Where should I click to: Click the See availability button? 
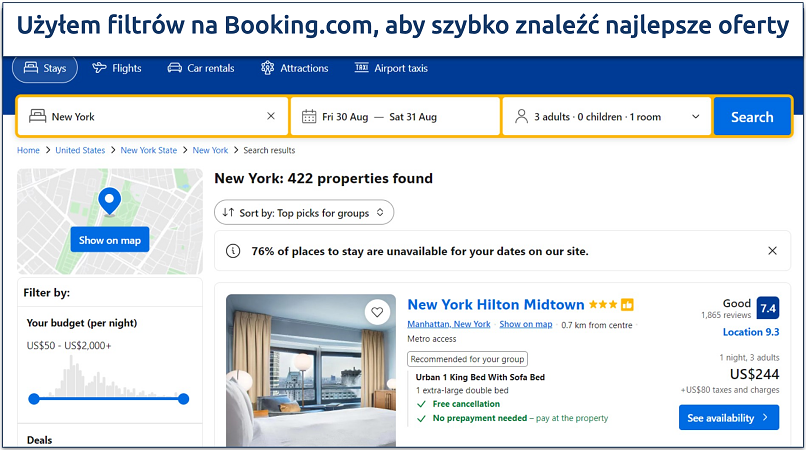[728, 417]
